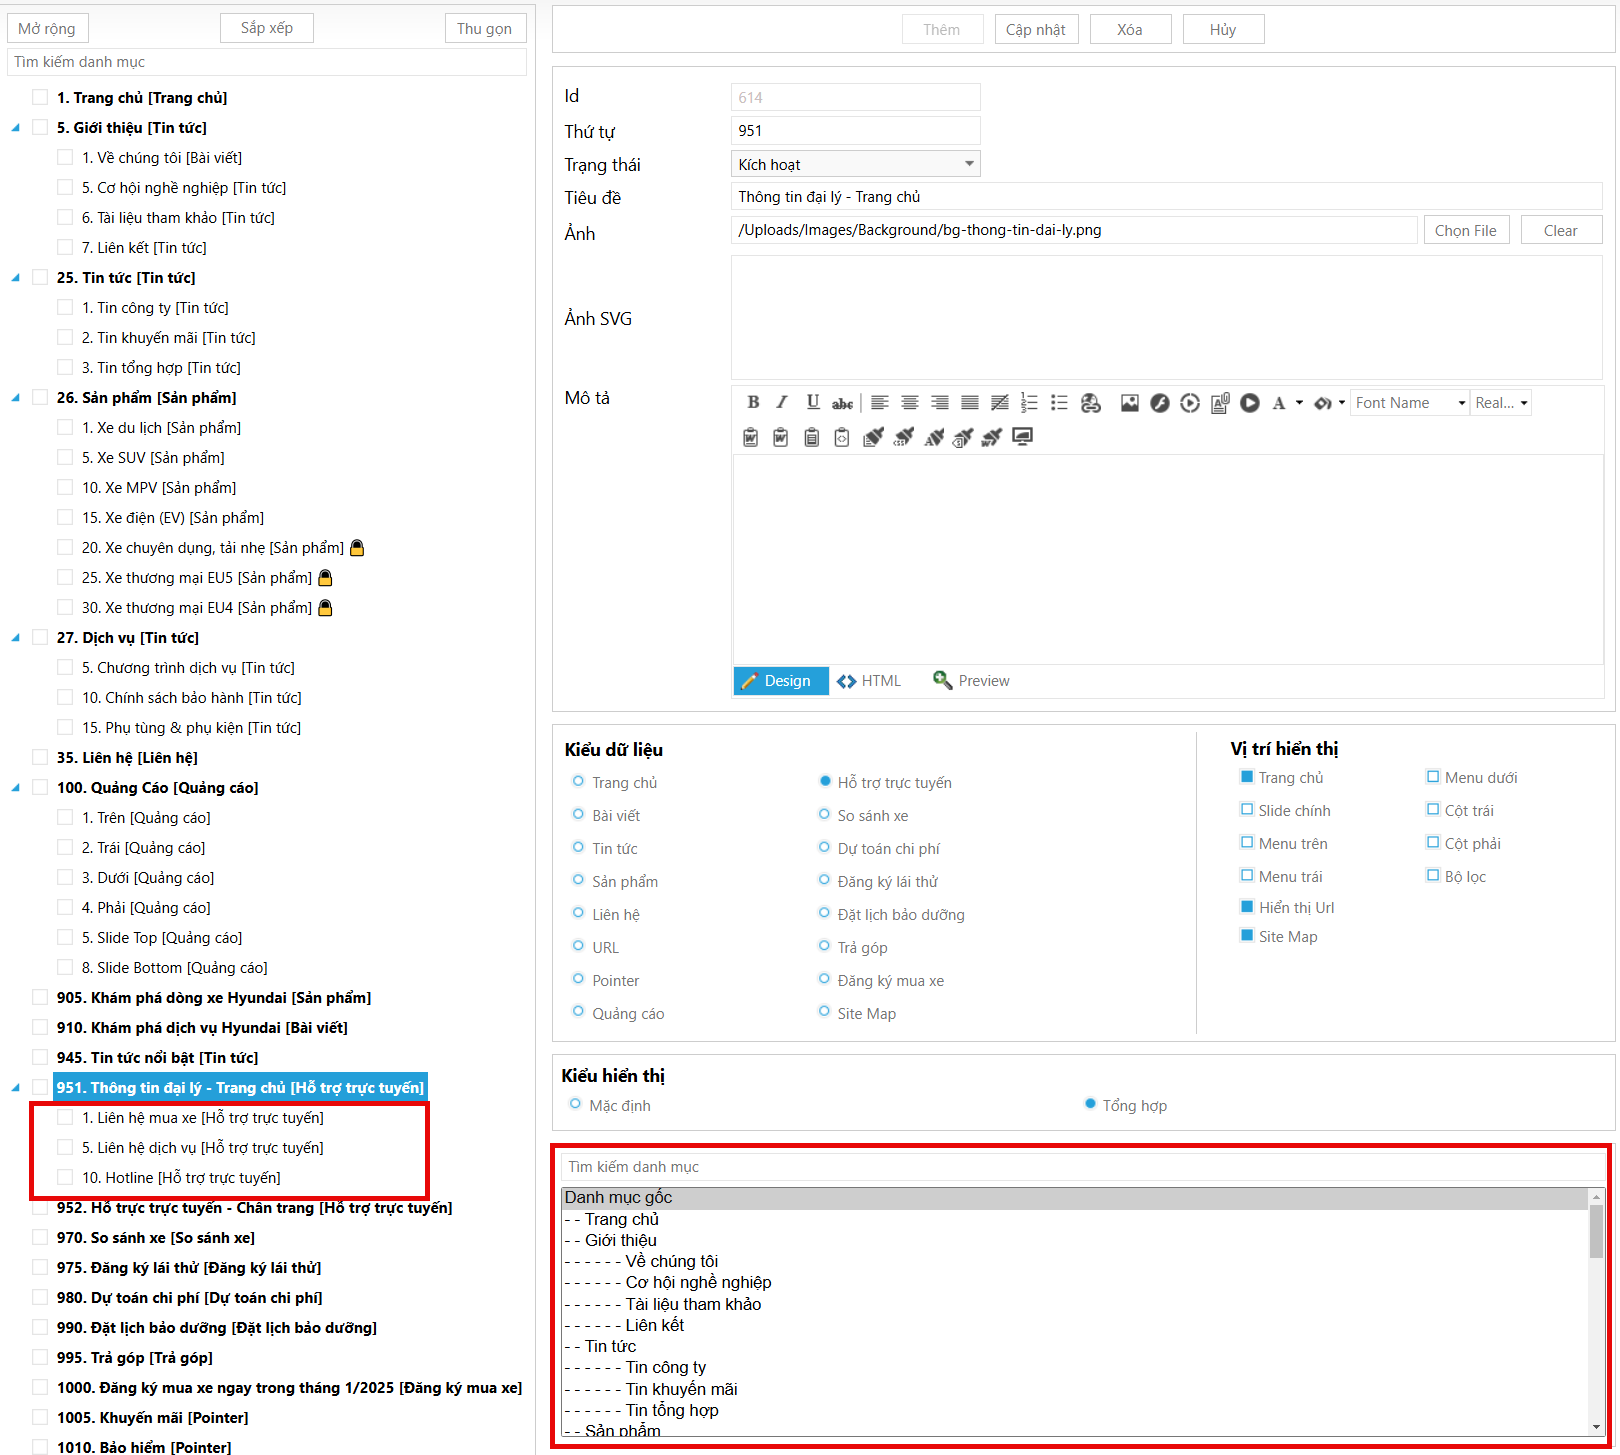Switch to the Preview tab
Screen dimensions: 1620x1455
pyautogui.click(x=971, y=681)
